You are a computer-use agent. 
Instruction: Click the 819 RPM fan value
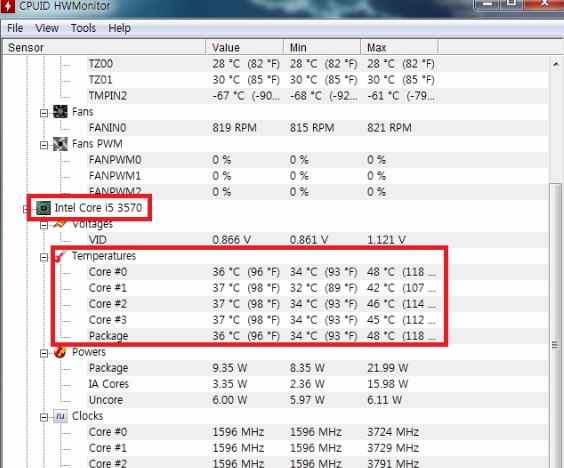(x=234, y=128)
